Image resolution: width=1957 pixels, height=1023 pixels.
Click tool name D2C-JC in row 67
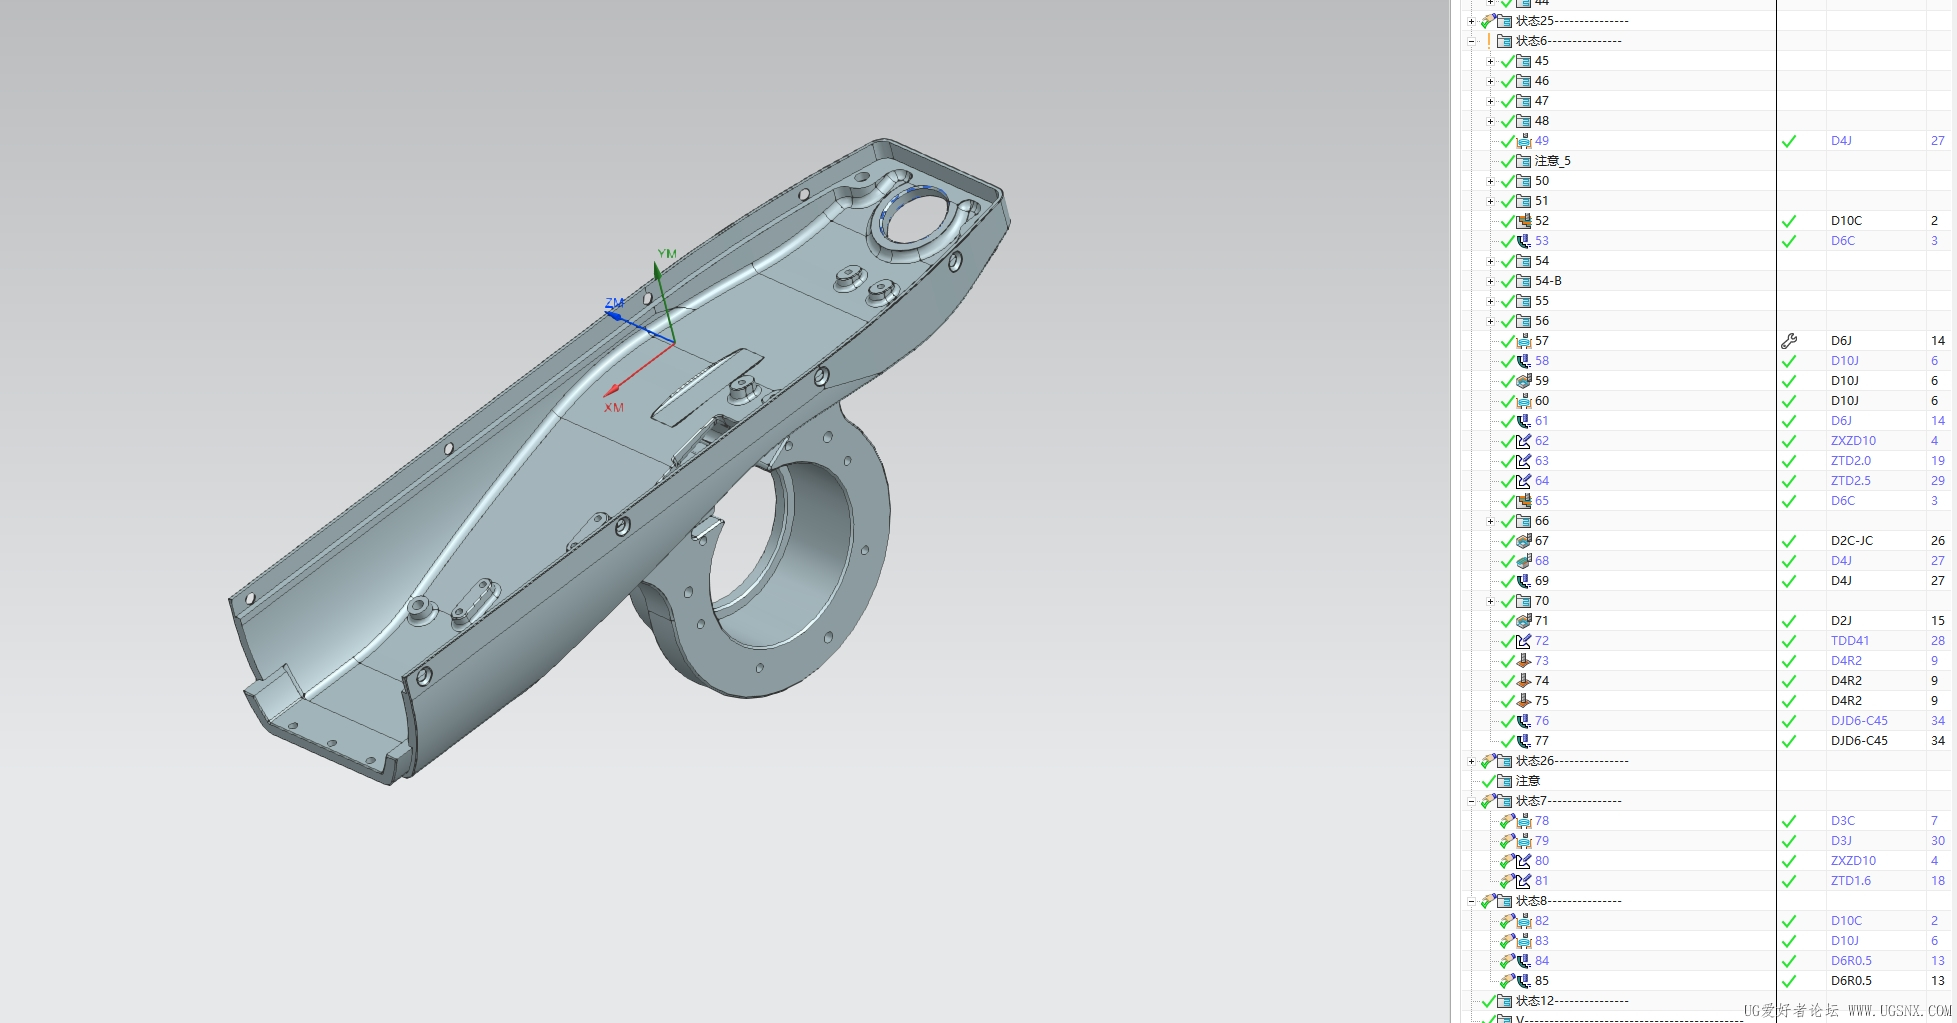click(1852, 541)
